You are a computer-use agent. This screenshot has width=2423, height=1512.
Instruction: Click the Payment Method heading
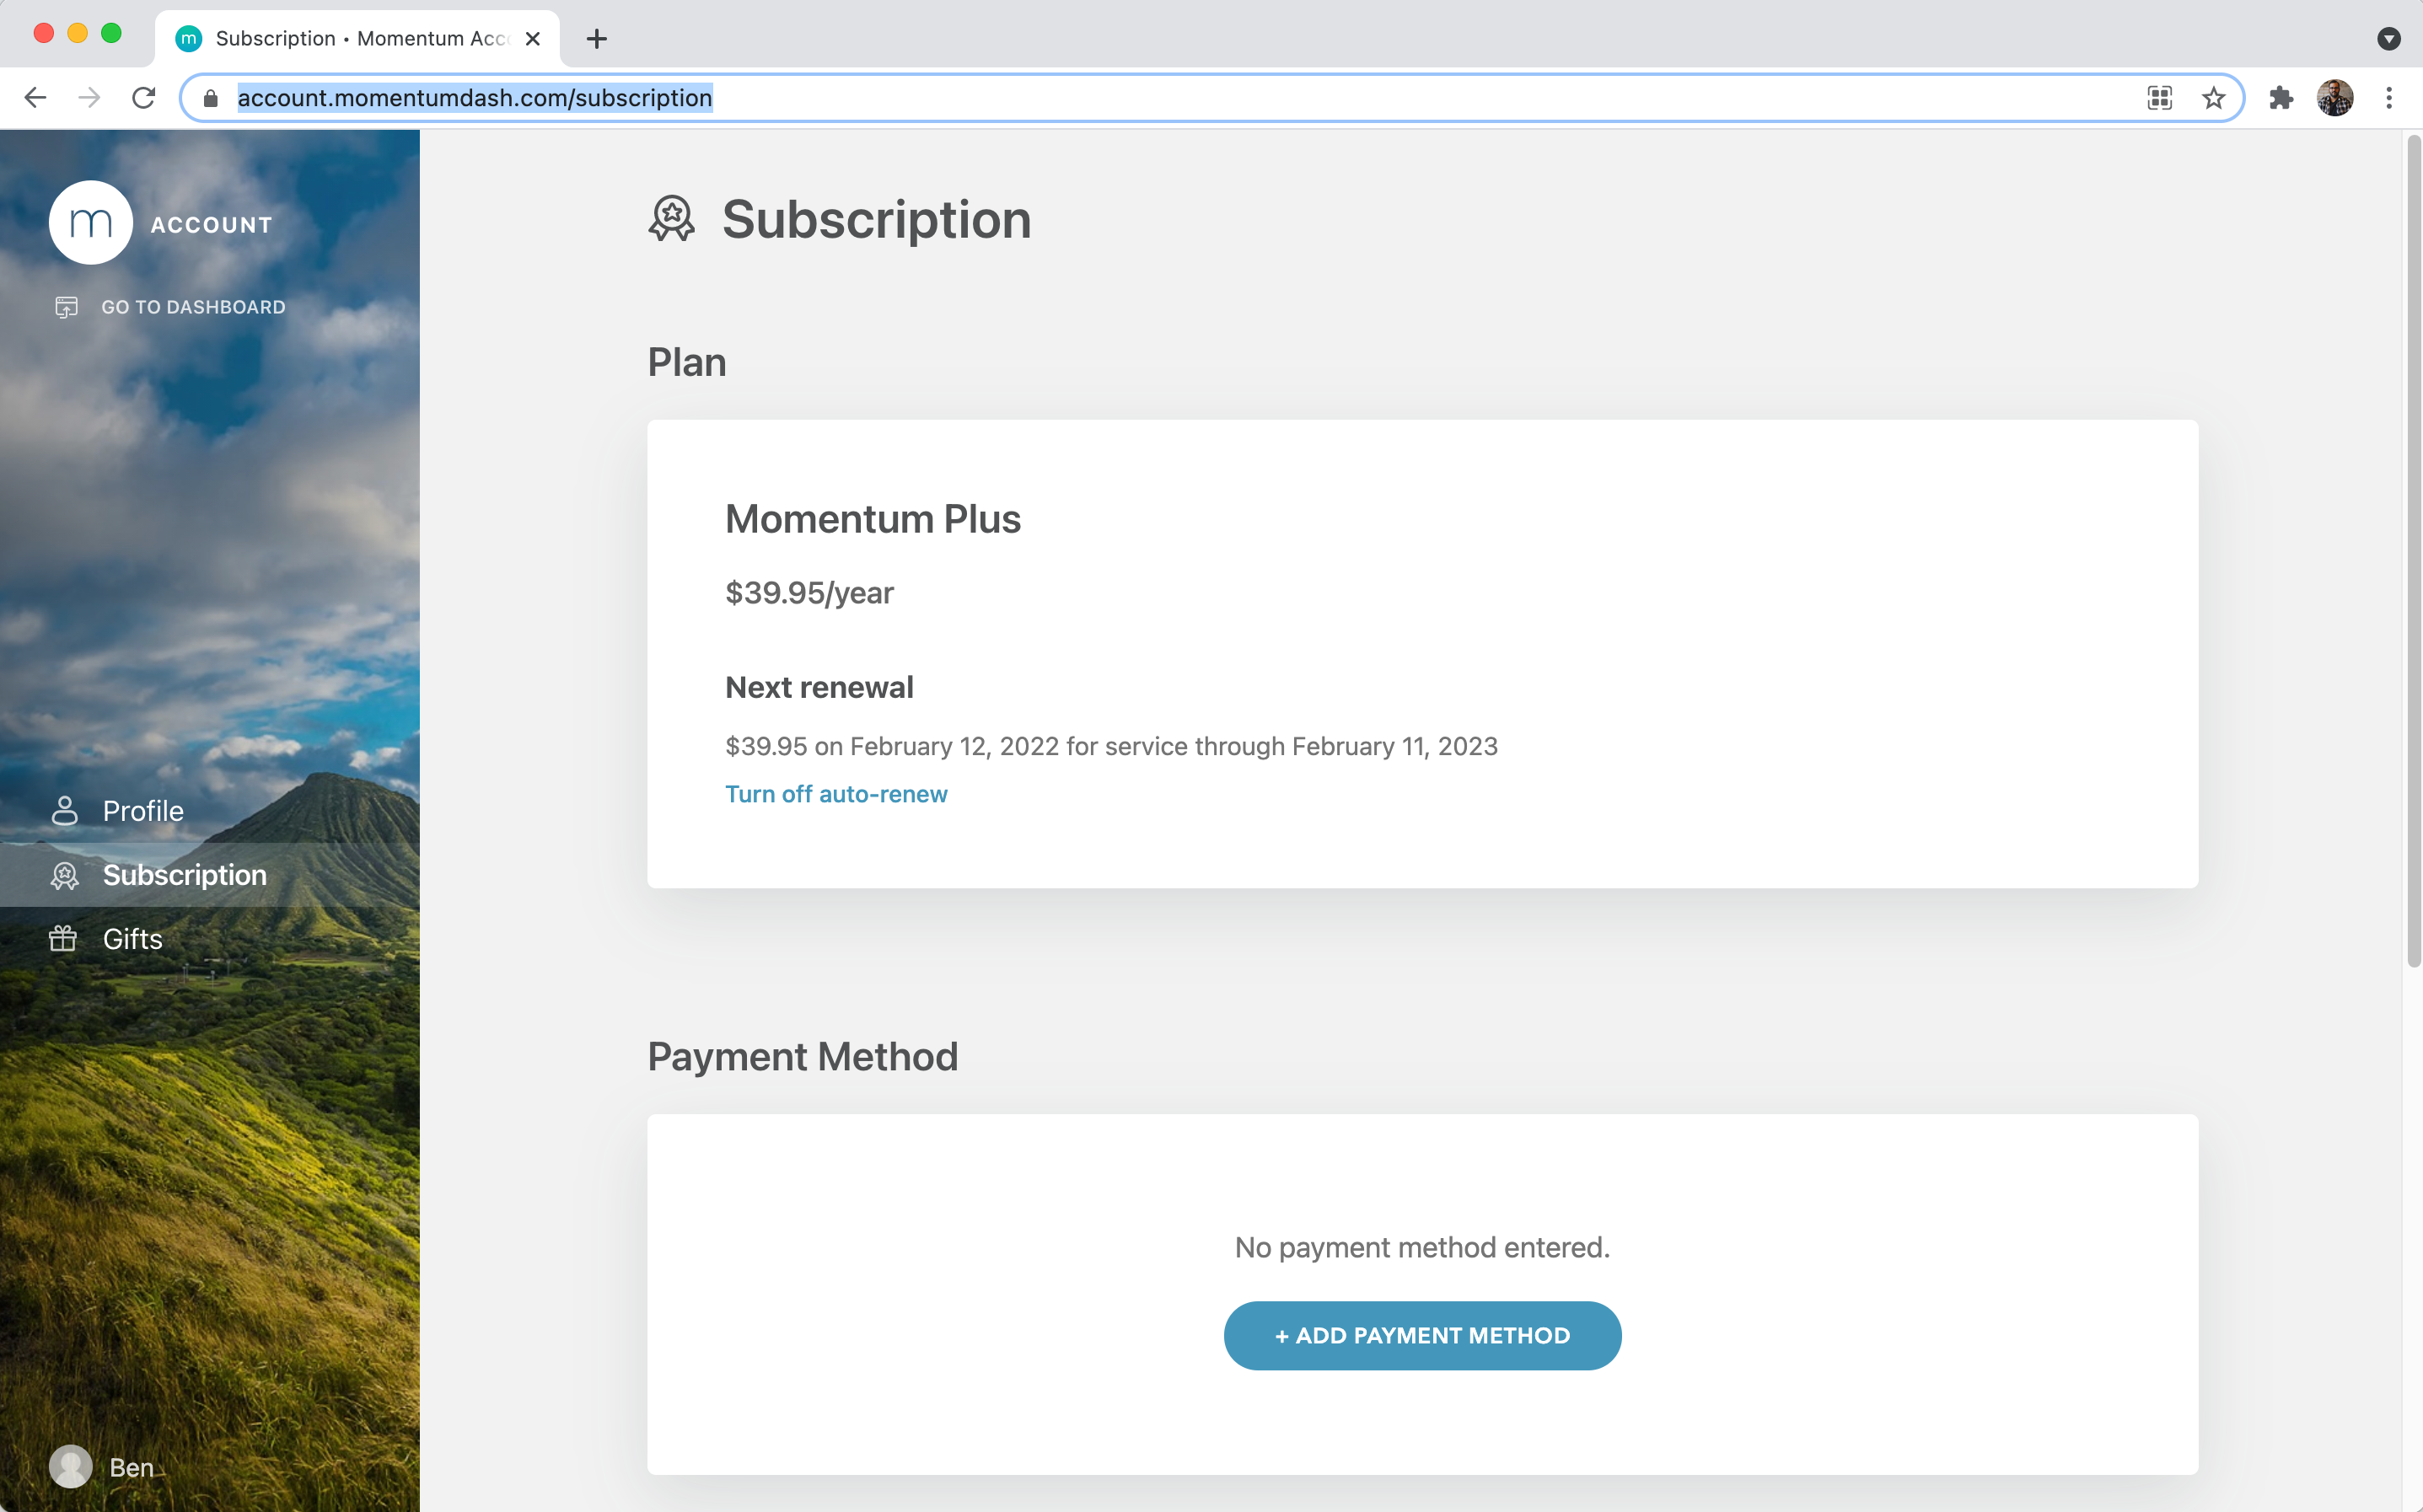pos(803,1057)
